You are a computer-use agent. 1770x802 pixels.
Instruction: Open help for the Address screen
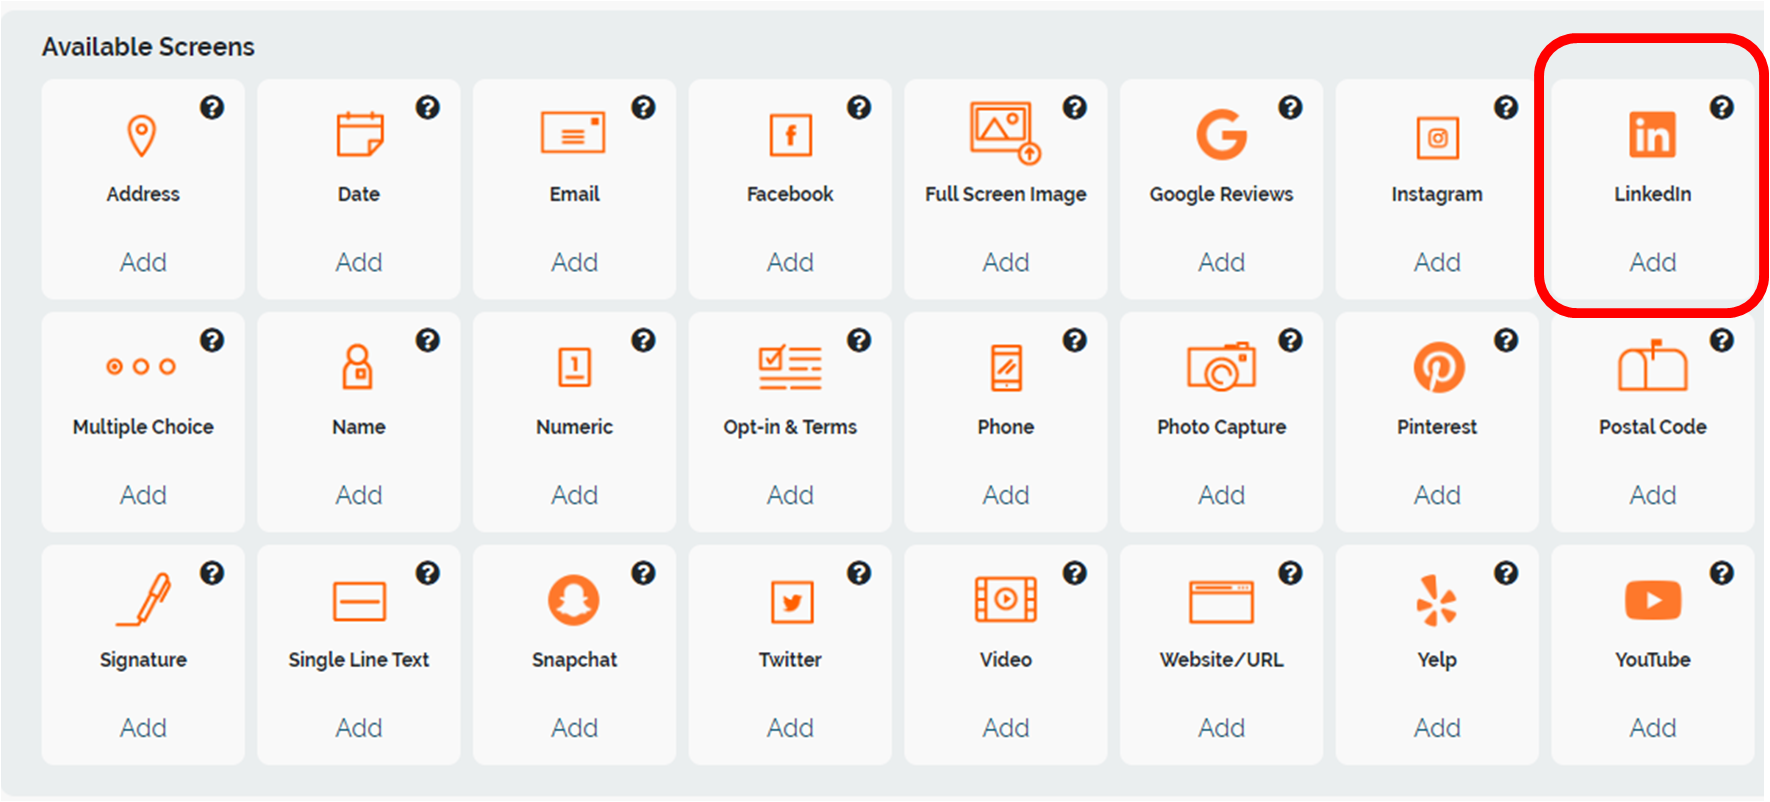(212, 108)
